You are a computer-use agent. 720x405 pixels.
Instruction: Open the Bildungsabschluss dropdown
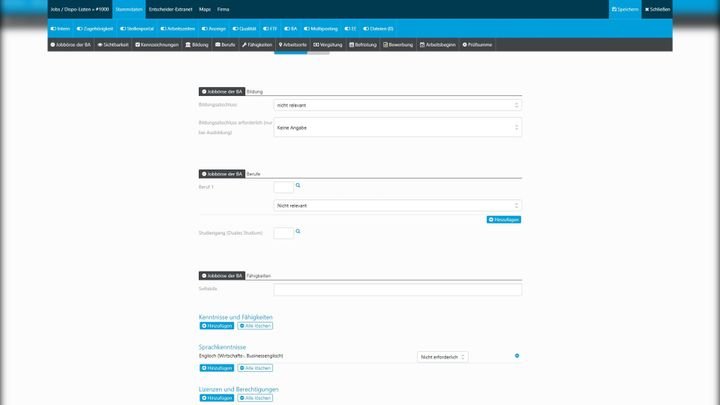pos(397,104)
